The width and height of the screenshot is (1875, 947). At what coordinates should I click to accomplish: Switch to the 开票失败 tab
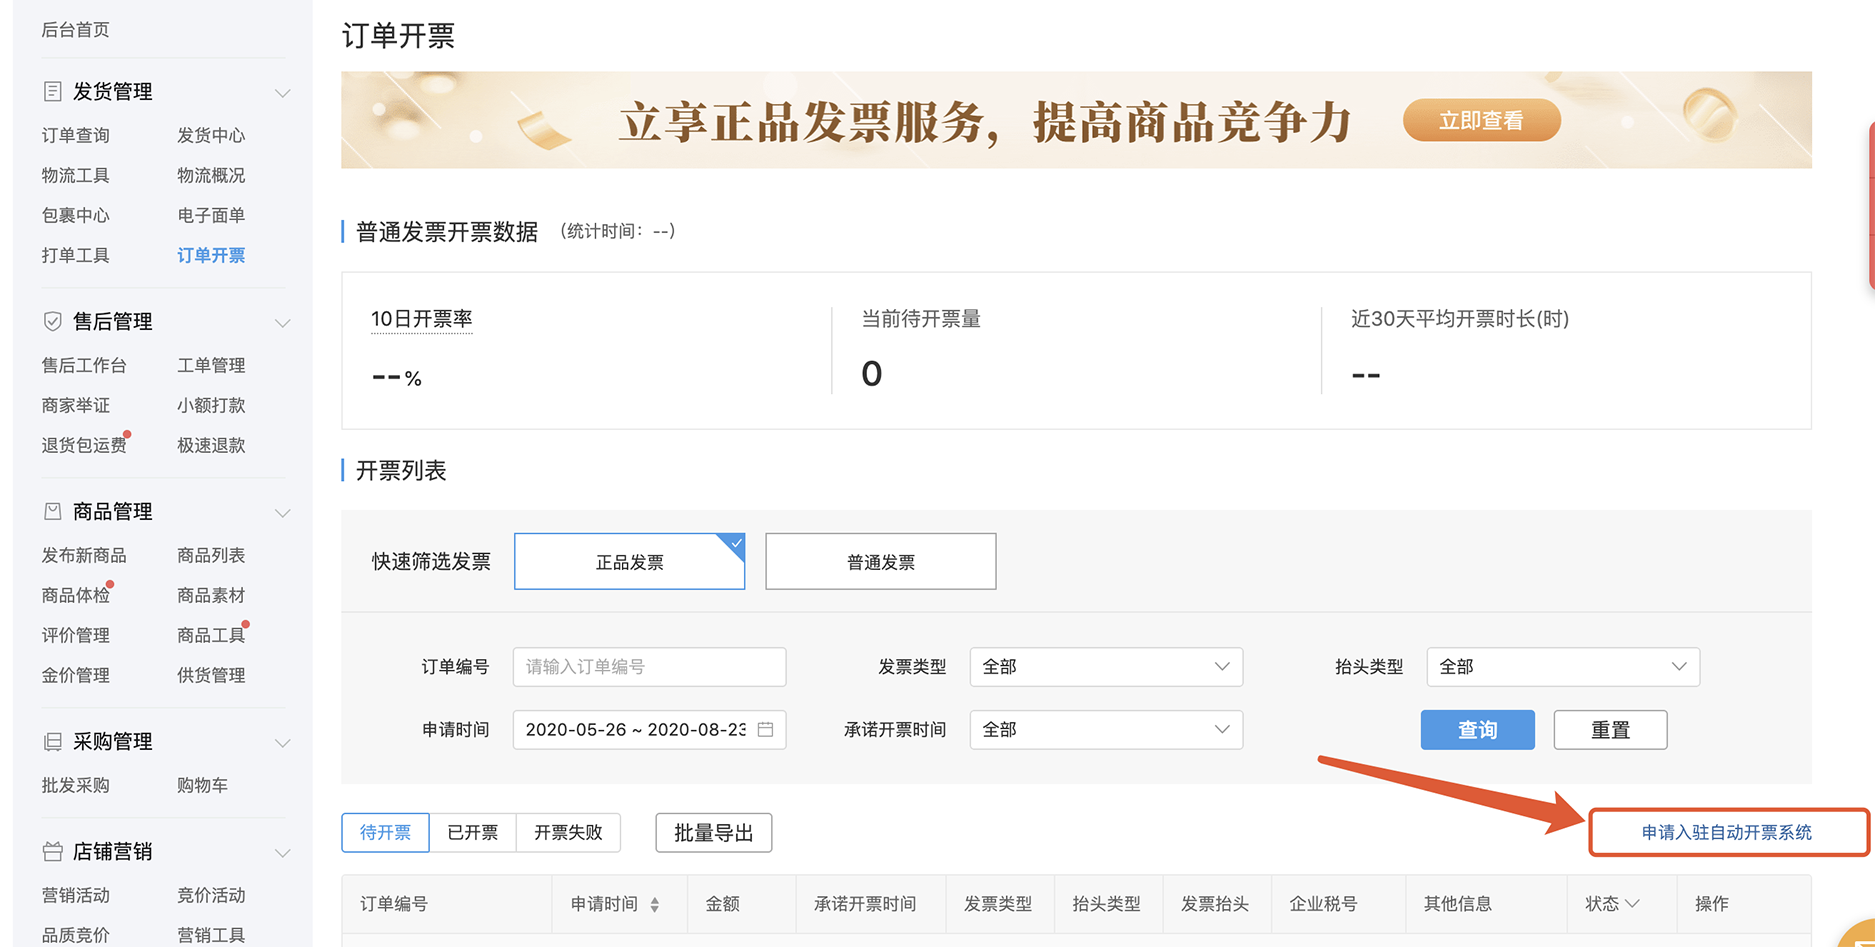[568, 833]
